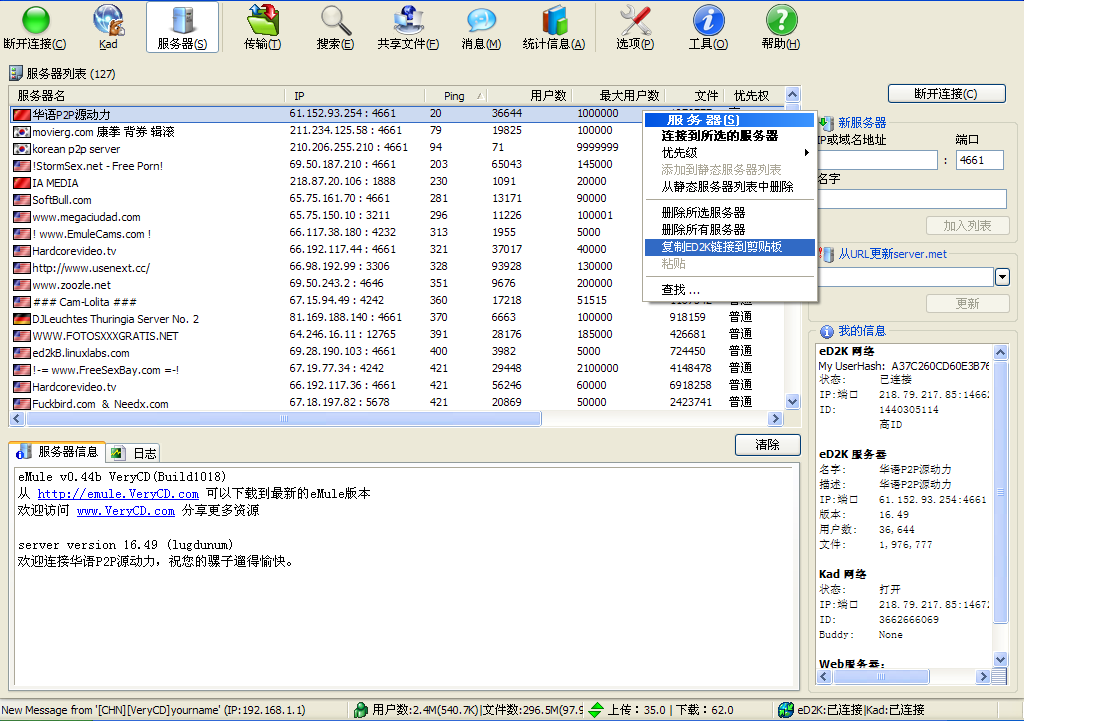Viewport: 1117px width, 721px height.
Task: Open the emule.VeryCD.com hyperlink
Action: (118, 494)
